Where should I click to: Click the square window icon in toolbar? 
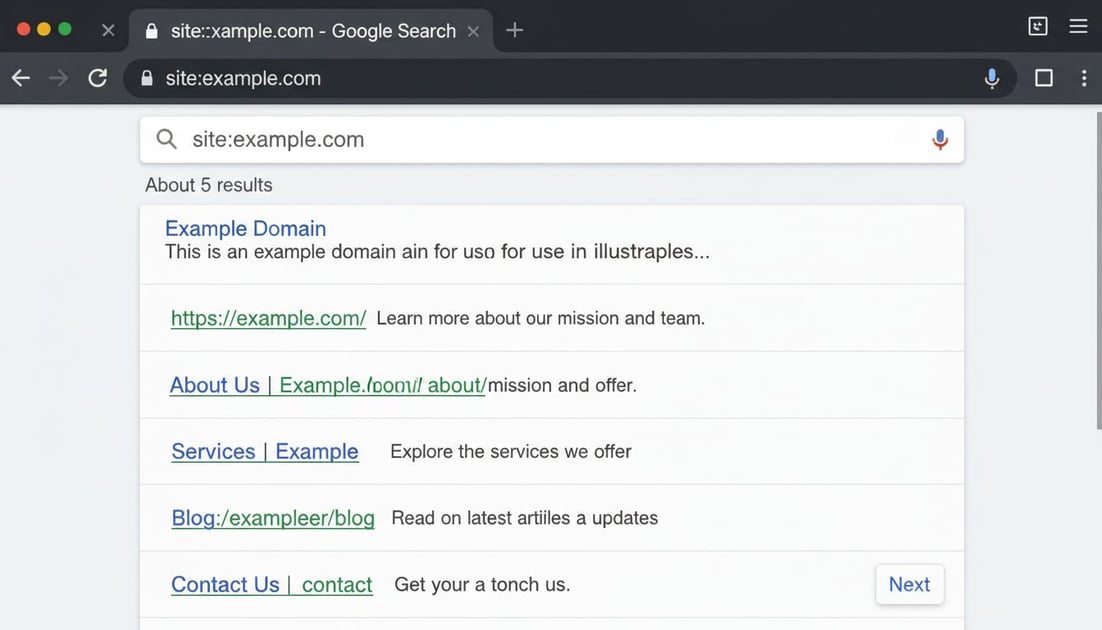click(x=1043, y=78)
